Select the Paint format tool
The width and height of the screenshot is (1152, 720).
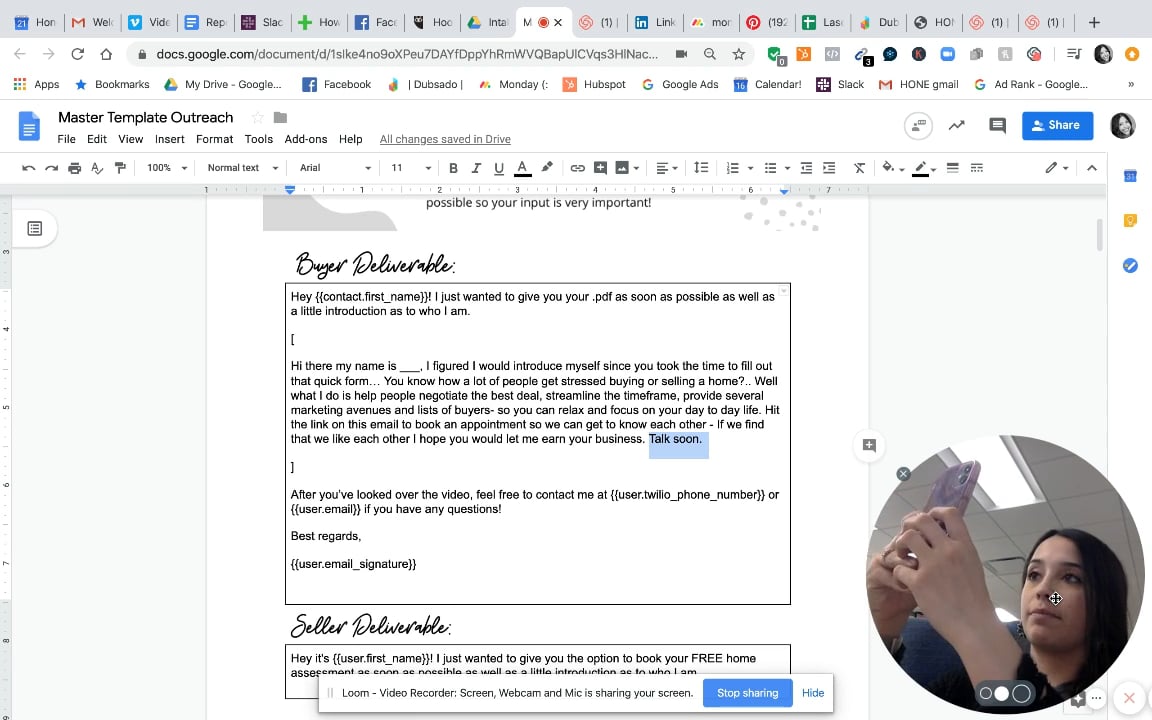coord(120,168)
